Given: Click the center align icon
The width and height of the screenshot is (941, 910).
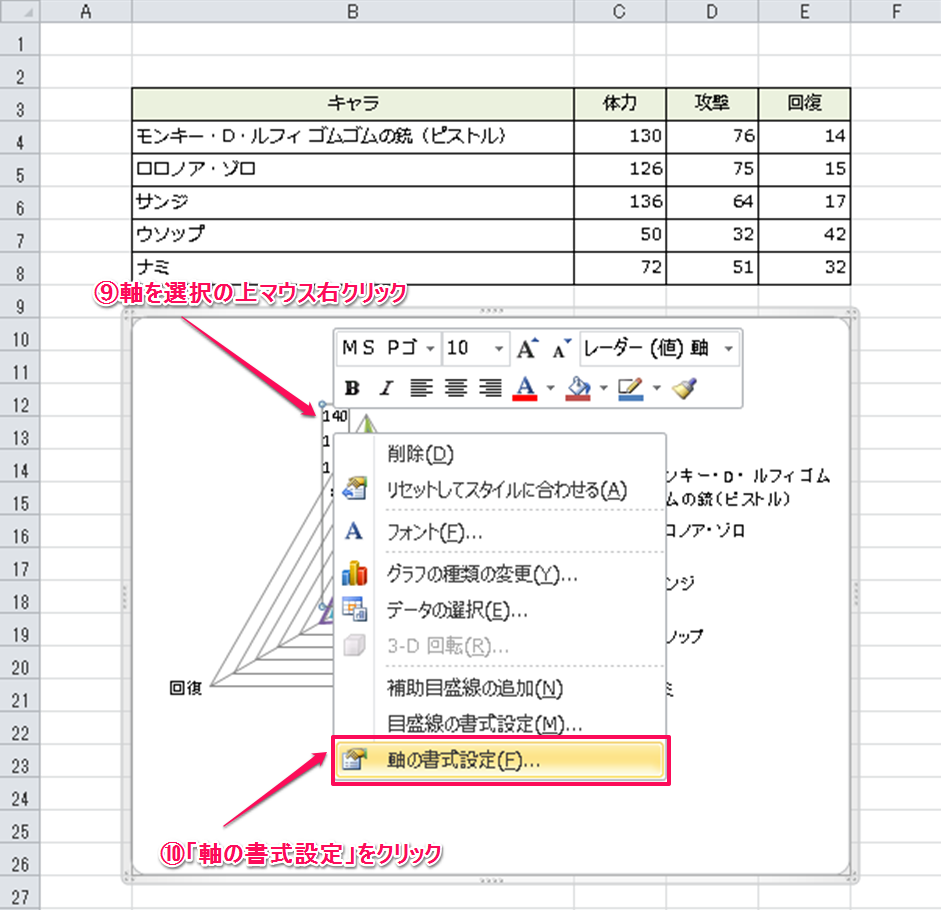Looking at the screenshot, I should [456, 388].
